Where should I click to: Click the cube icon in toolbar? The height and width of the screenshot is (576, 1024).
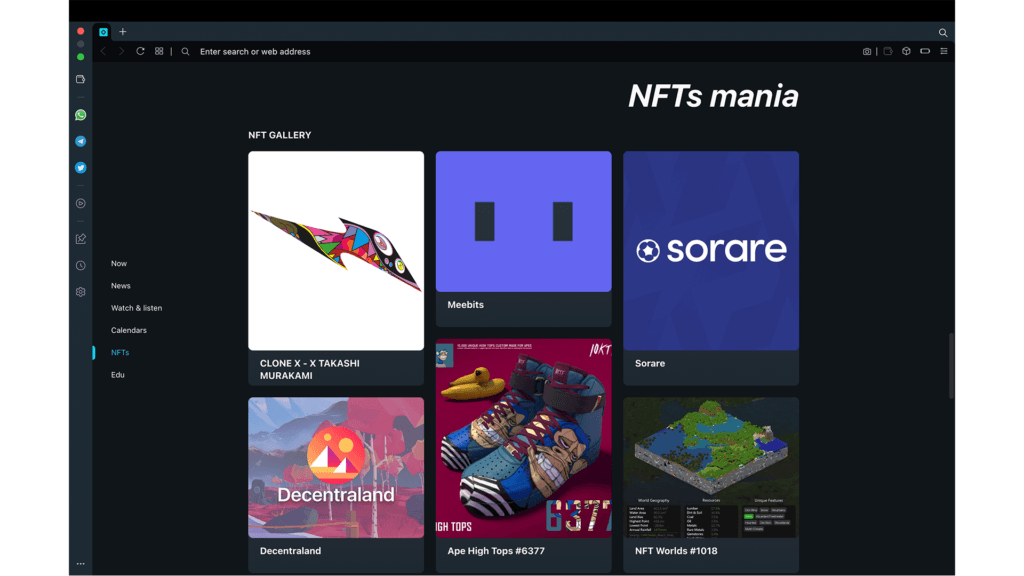tap(906, 52)
